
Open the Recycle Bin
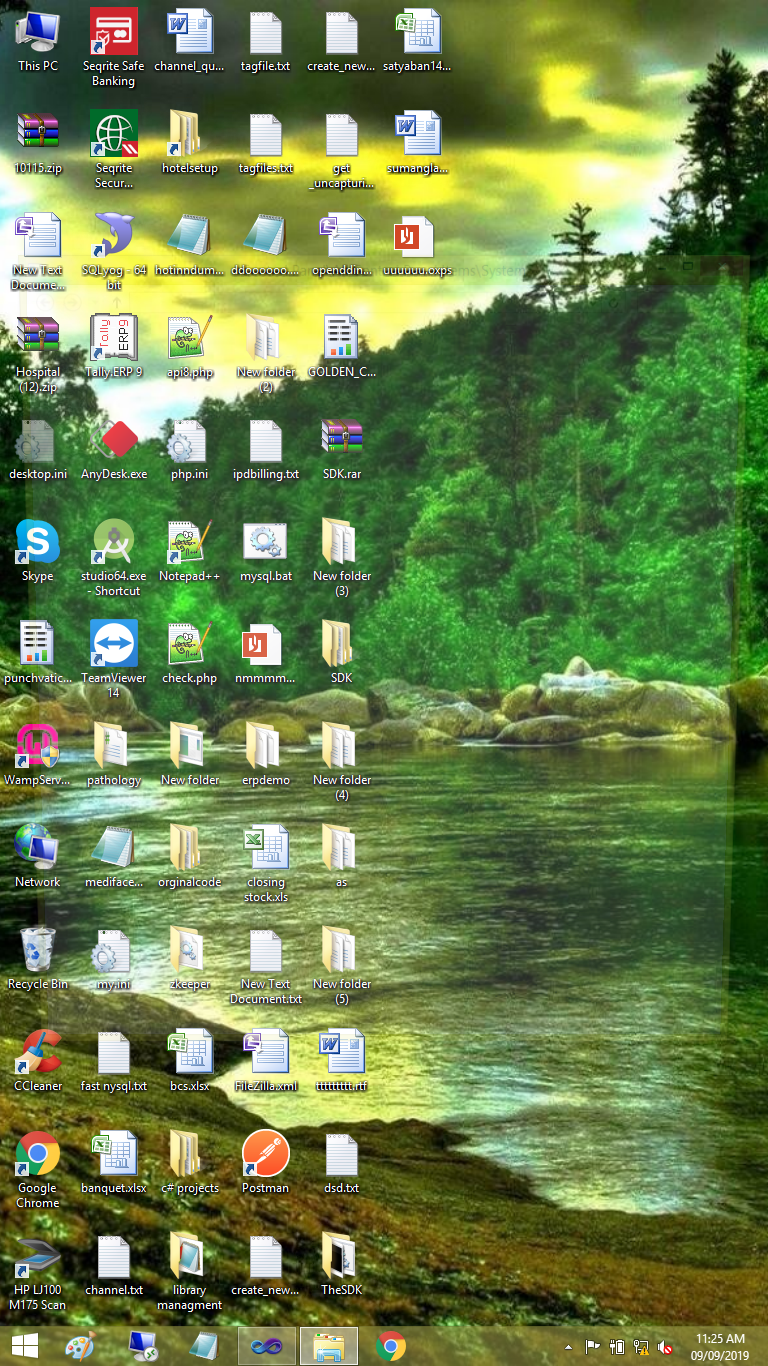[x=37, y=951]
